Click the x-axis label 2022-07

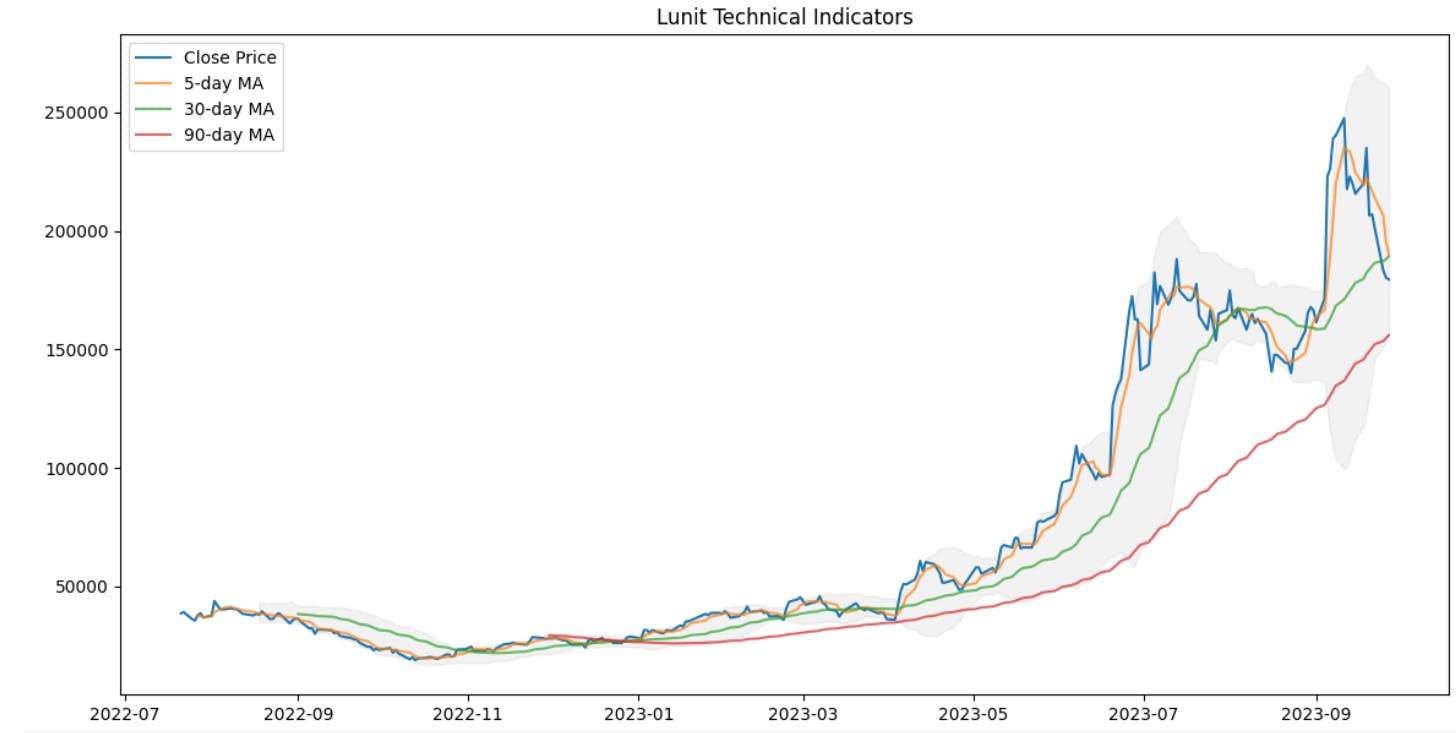124,715
